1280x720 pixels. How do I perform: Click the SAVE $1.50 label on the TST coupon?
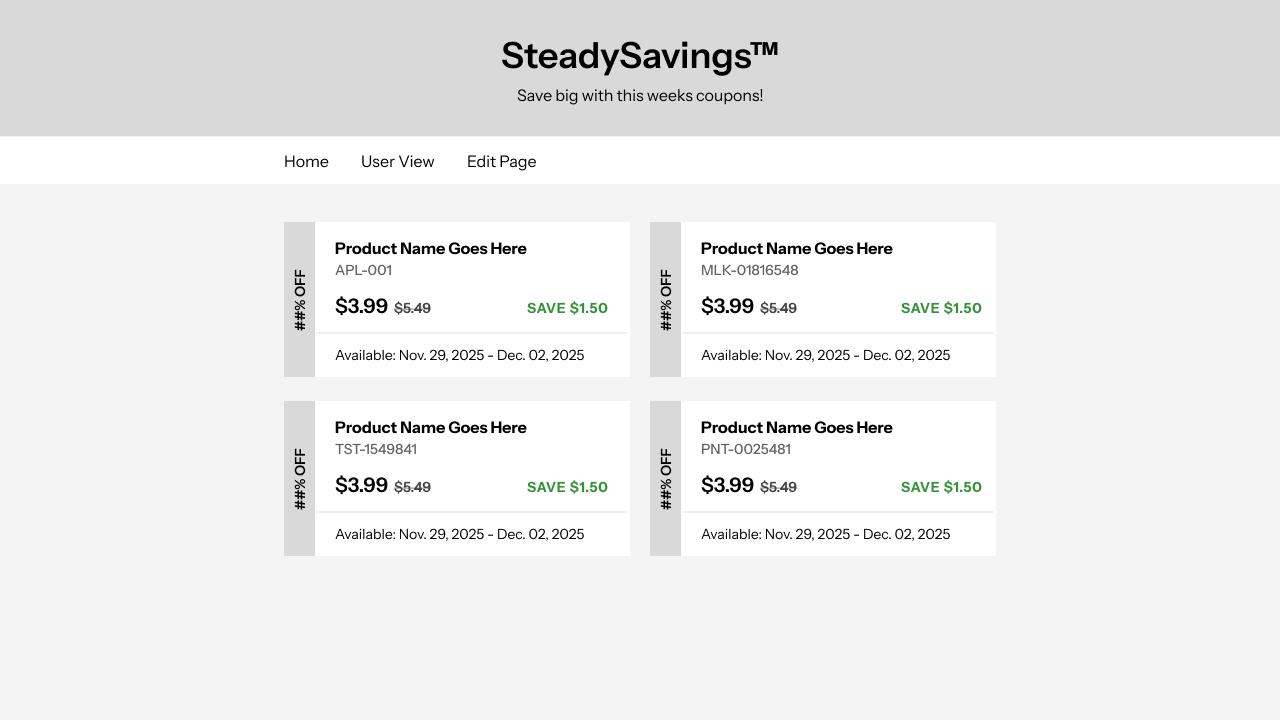tap(567, 487)
